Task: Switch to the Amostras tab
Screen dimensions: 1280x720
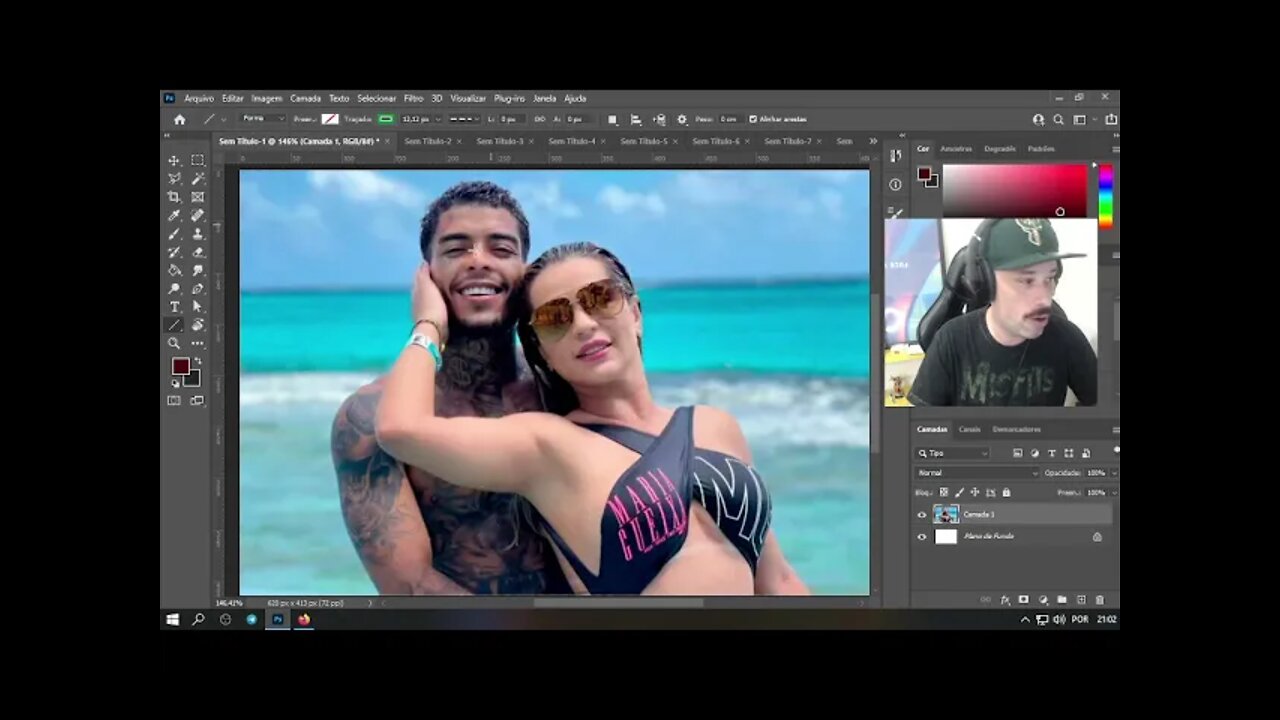Action: tap(956, 149)
